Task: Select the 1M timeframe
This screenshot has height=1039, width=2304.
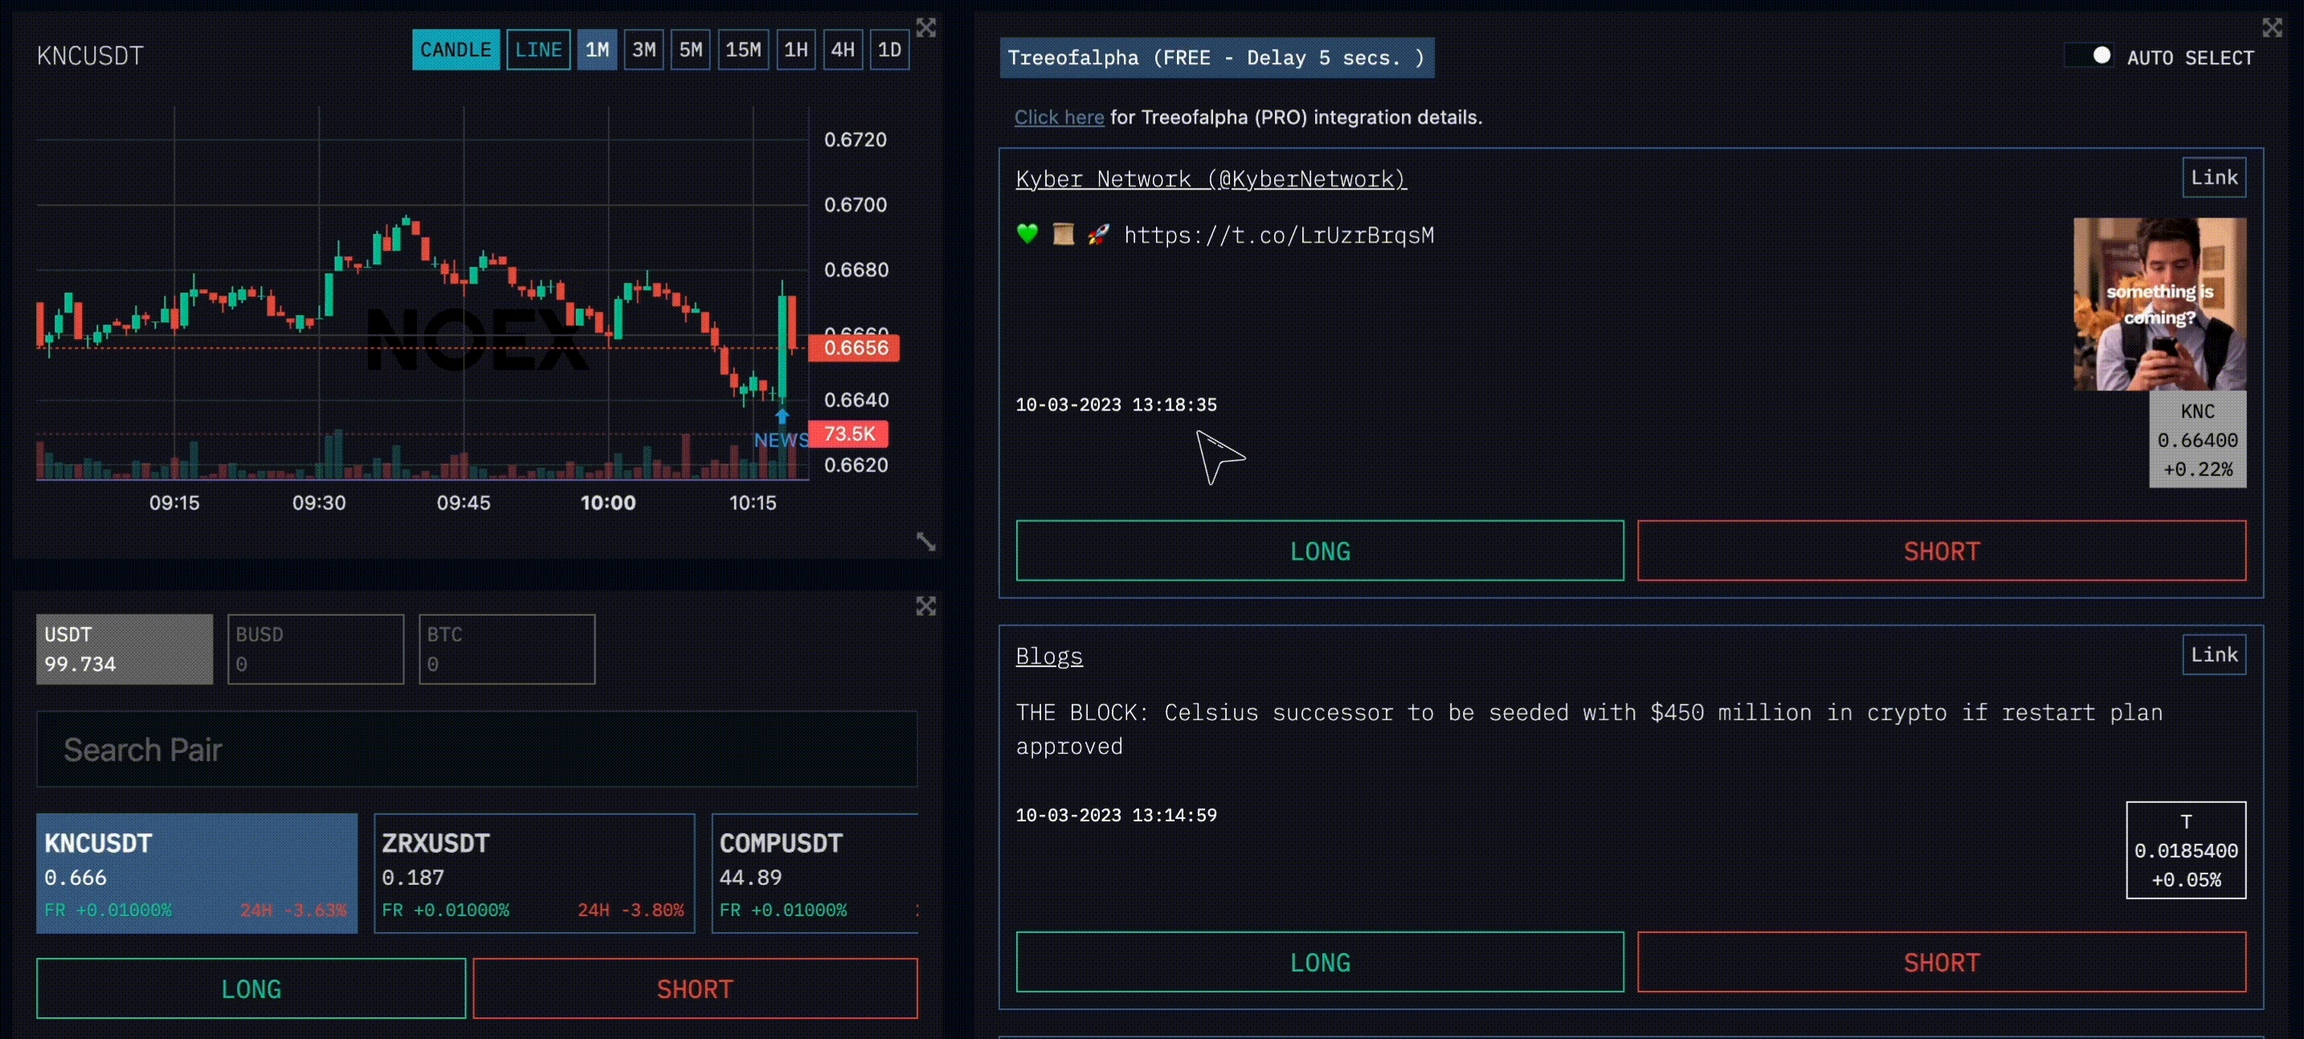Action: (x=597, y=50)
